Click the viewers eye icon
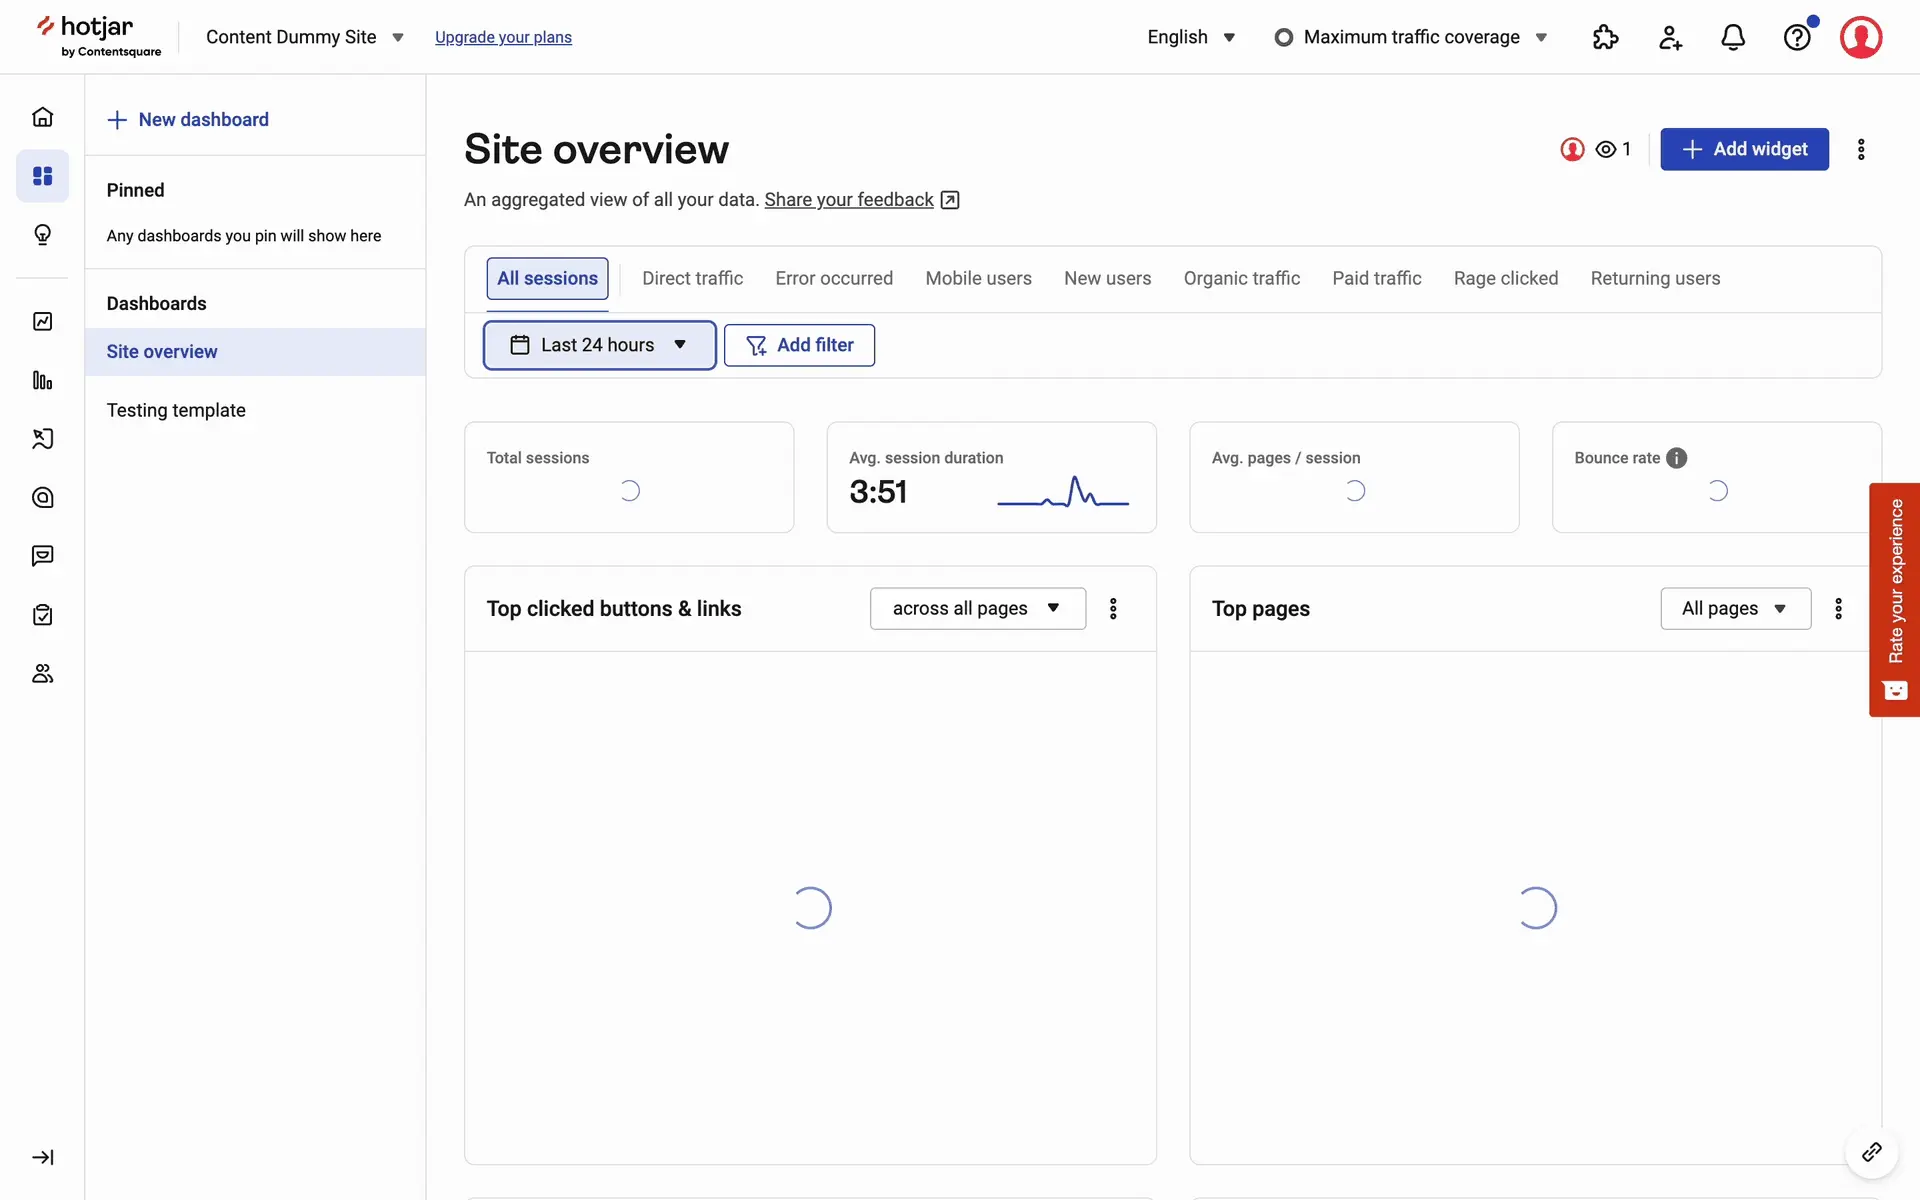Viewport: 1920px width, 1200px height. point(1606,149)
